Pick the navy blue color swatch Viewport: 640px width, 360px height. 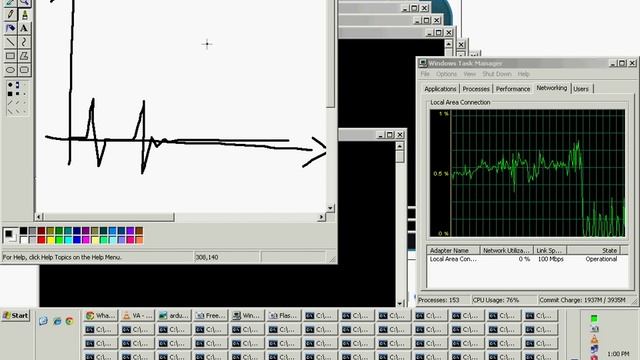pyautogui.click(x=77, y=231)
